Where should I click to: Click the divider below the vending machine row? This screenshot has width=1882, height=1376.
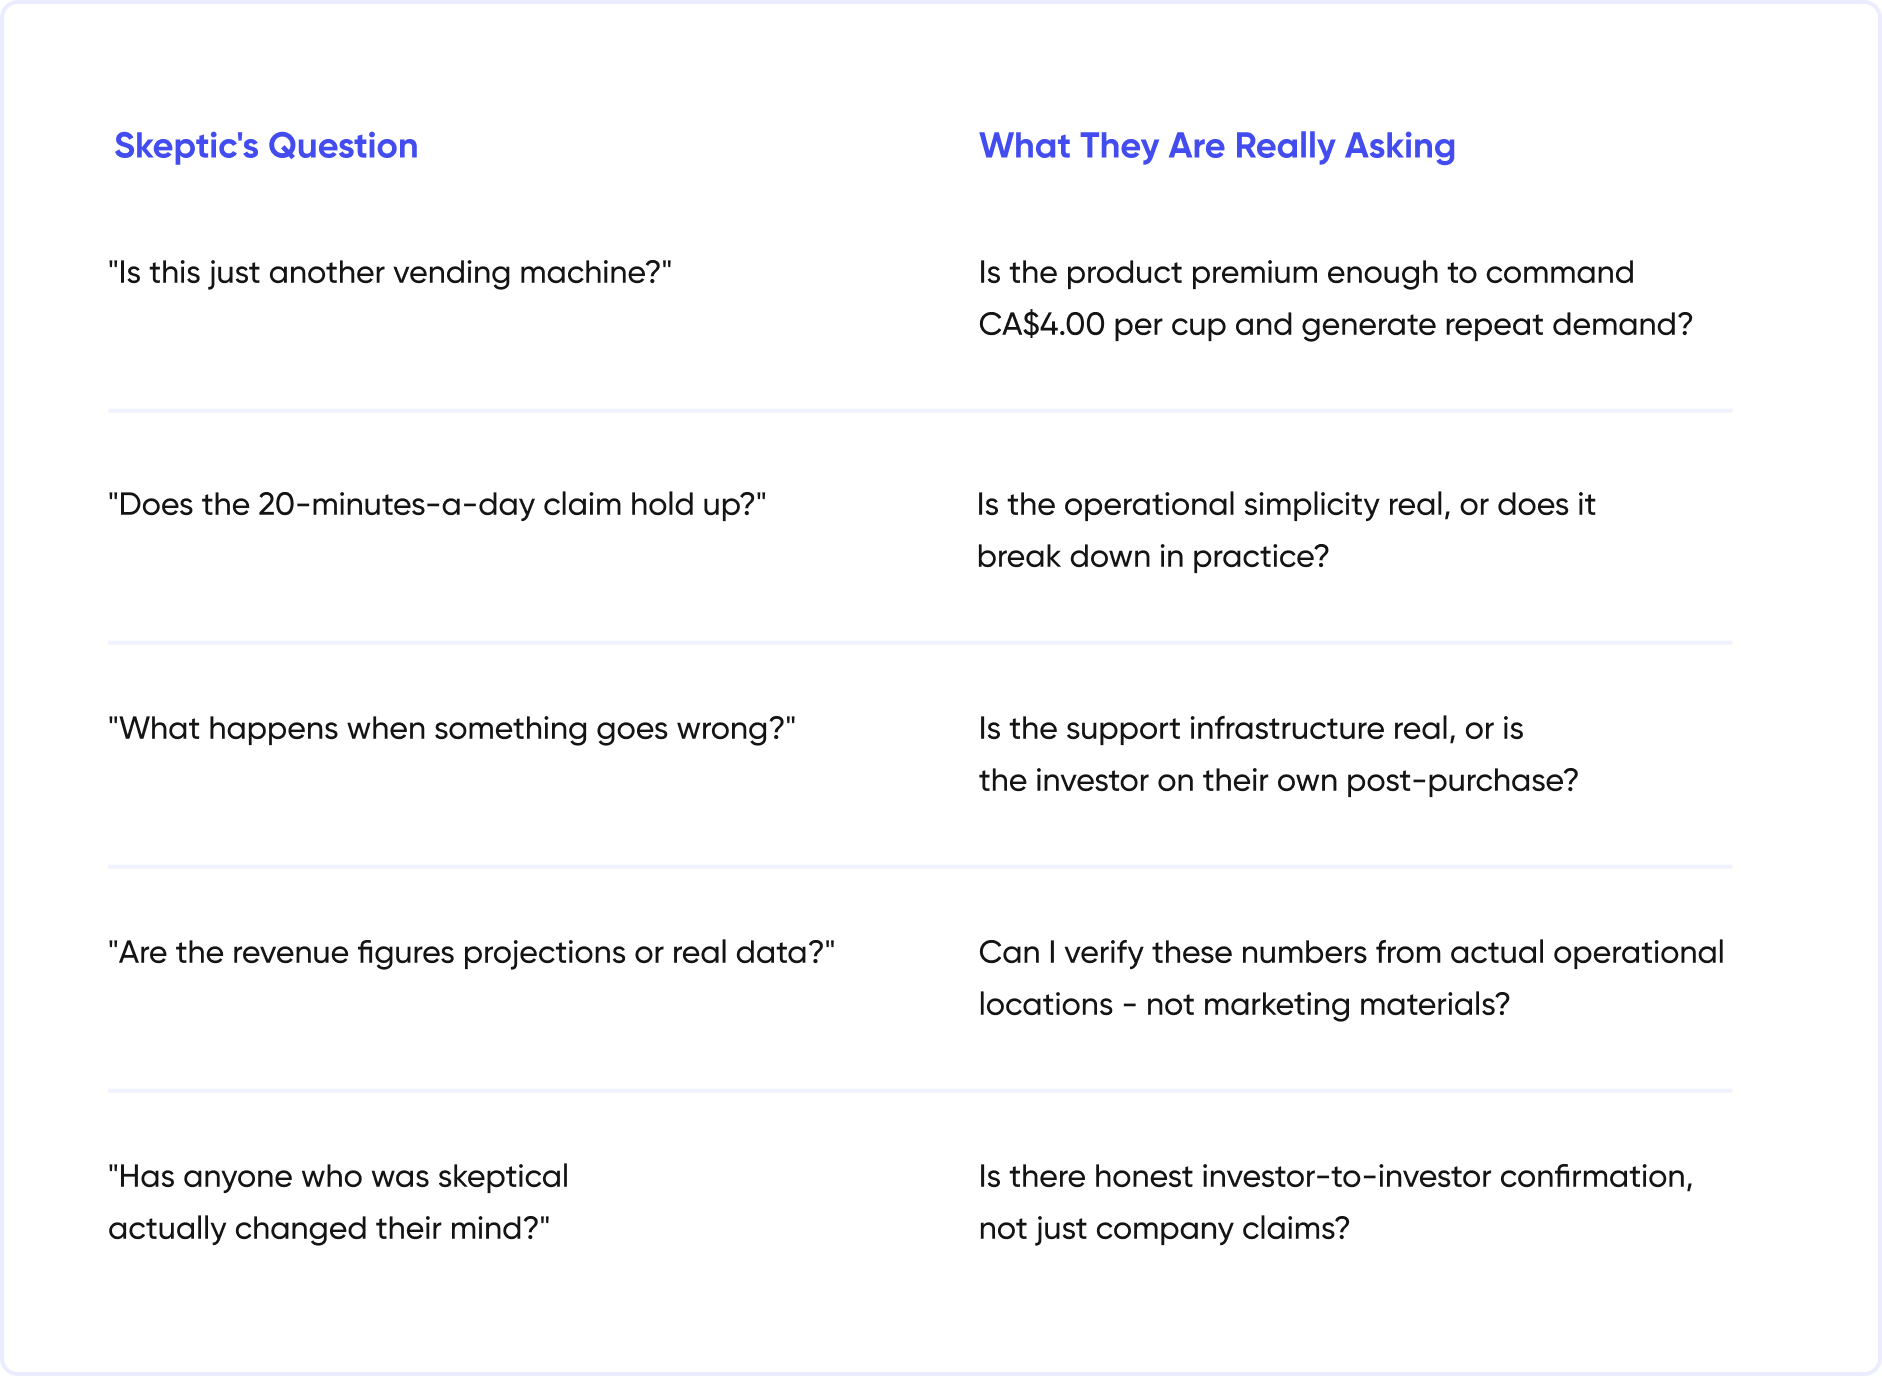coord(920,410)
